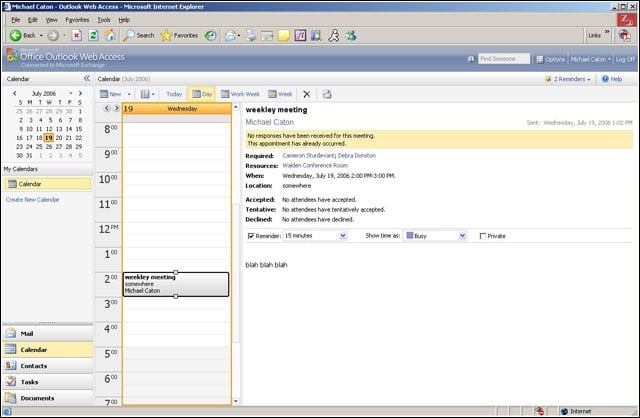This screenshot has height=418, width=640.
Task: Click the Find Someone search field
Action: click(x=504, y=59)
